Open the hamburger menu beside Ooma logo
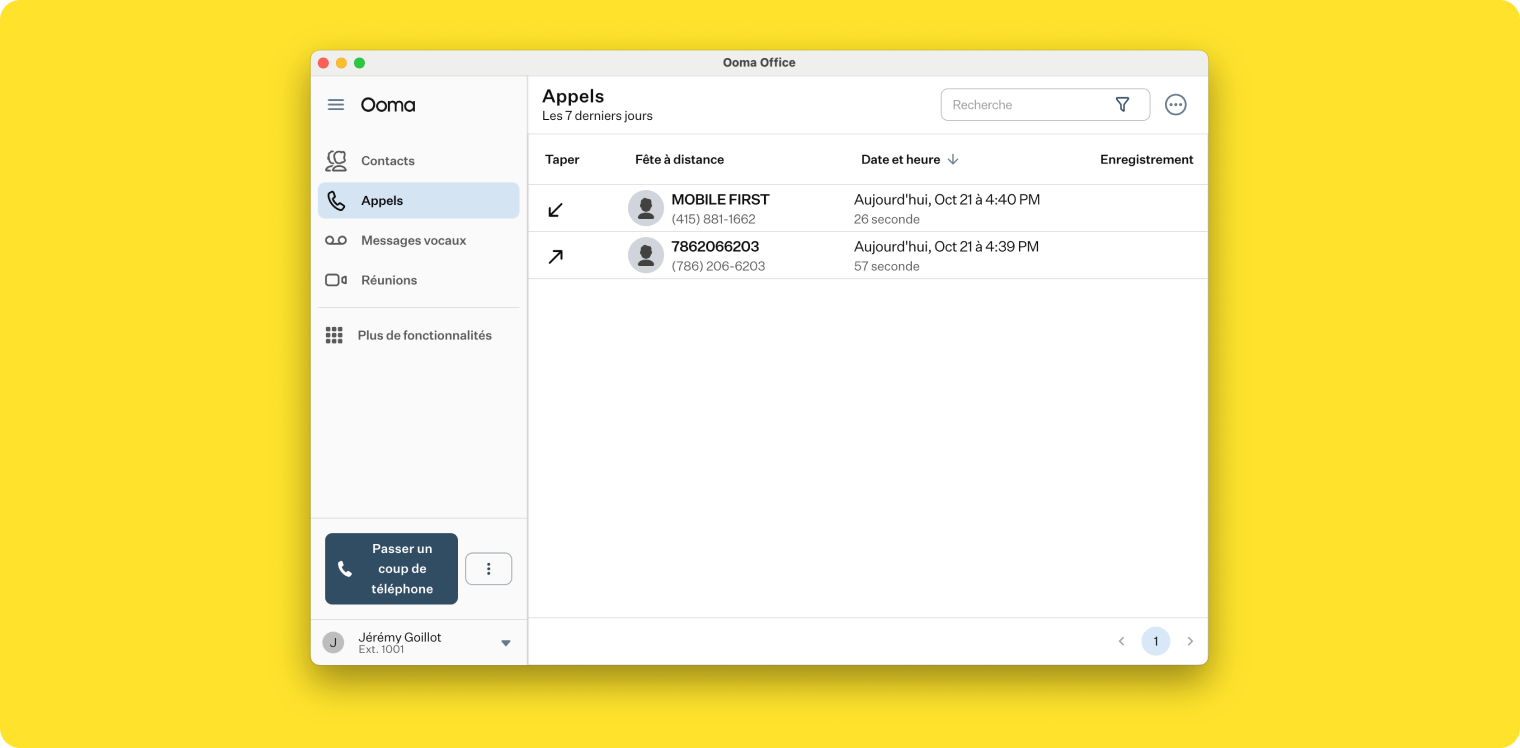 [336, 105]
